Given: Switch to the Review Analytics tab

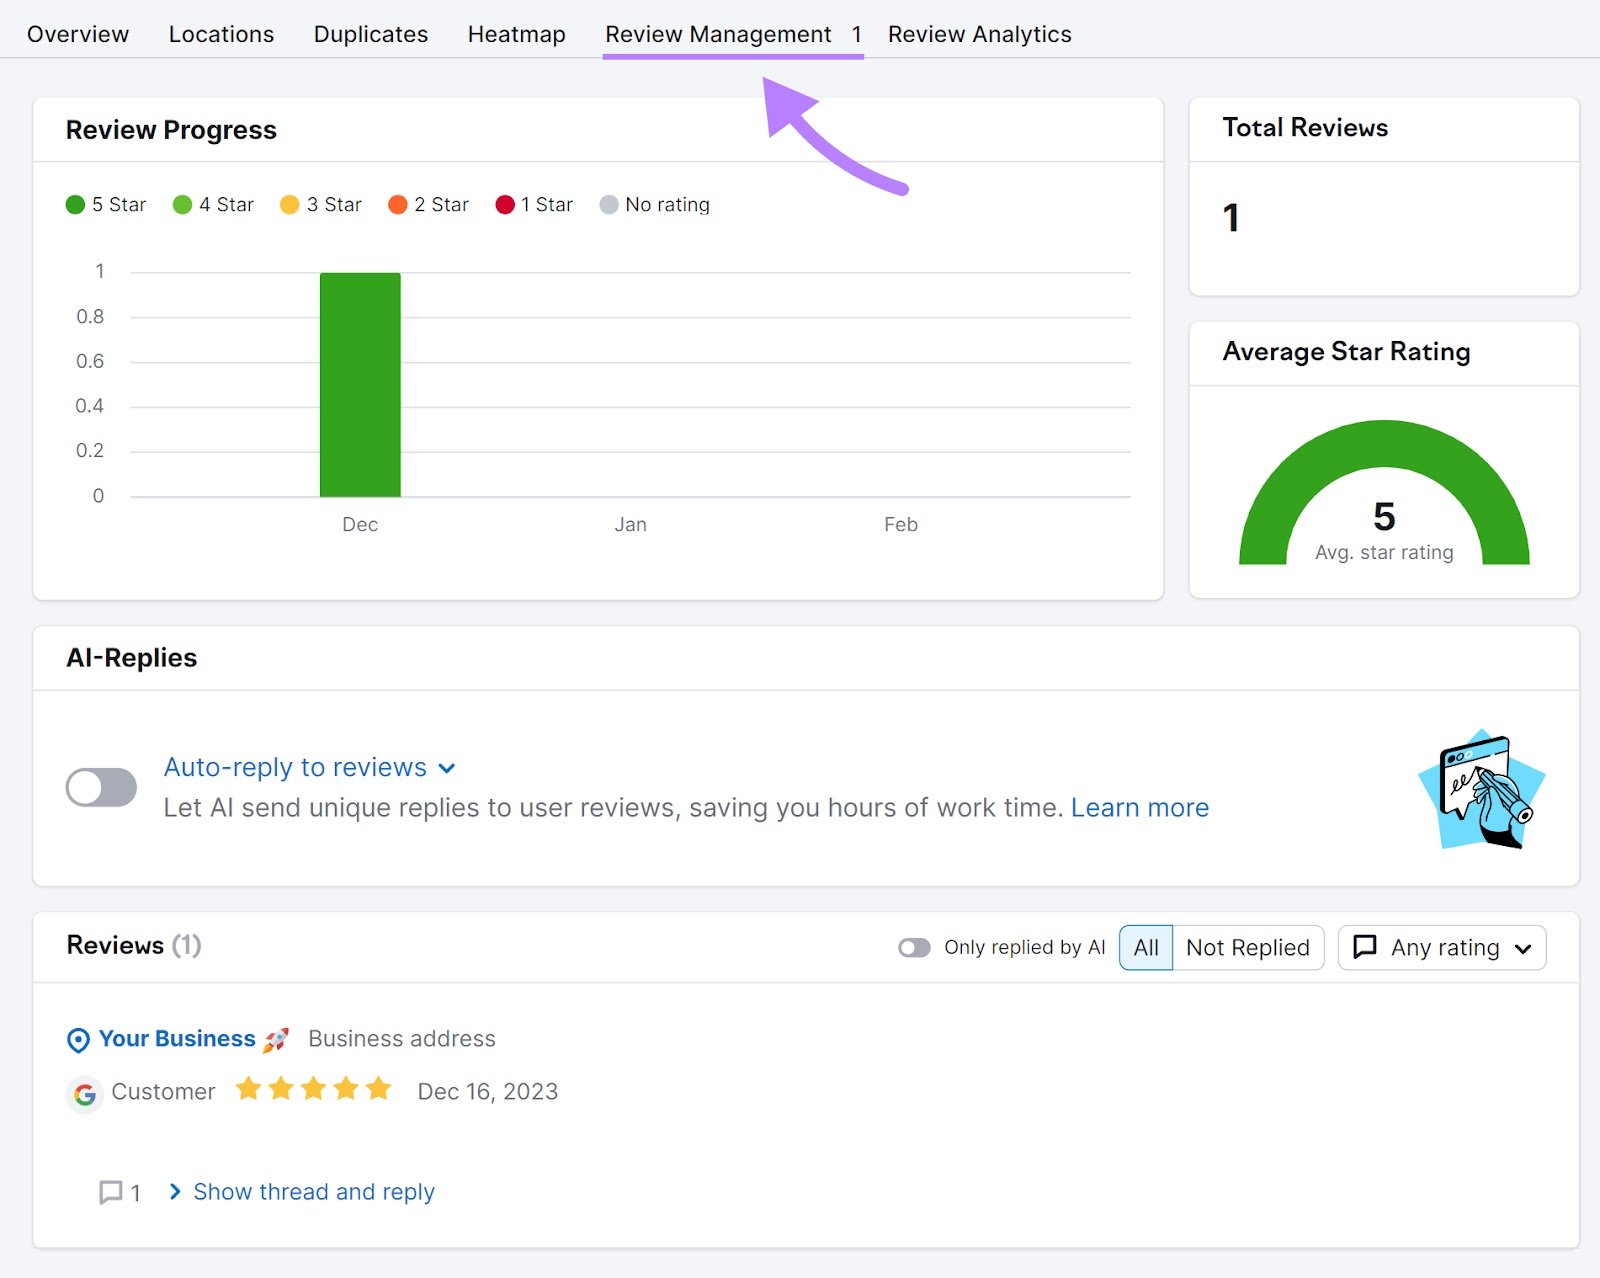Looking at the screenshot, I should pos(979,33).
